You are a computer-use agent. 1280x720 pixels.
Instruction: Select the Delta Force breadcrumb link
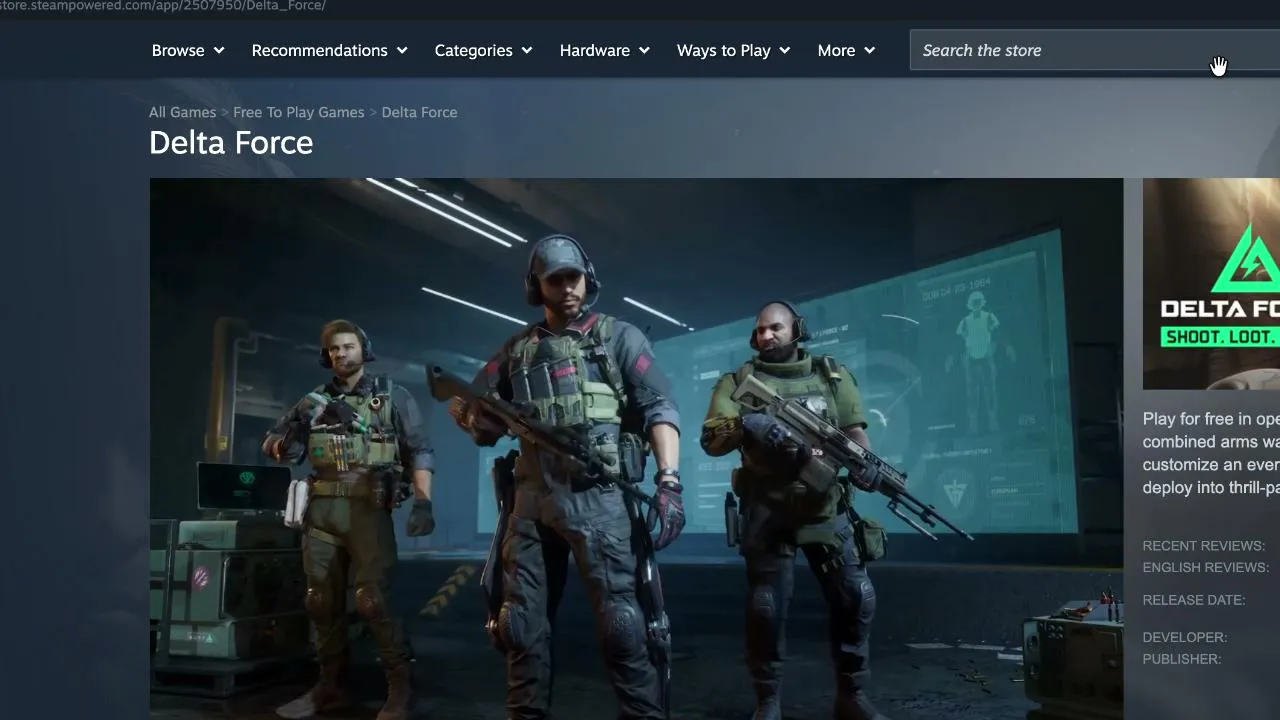tap(419, 112)
